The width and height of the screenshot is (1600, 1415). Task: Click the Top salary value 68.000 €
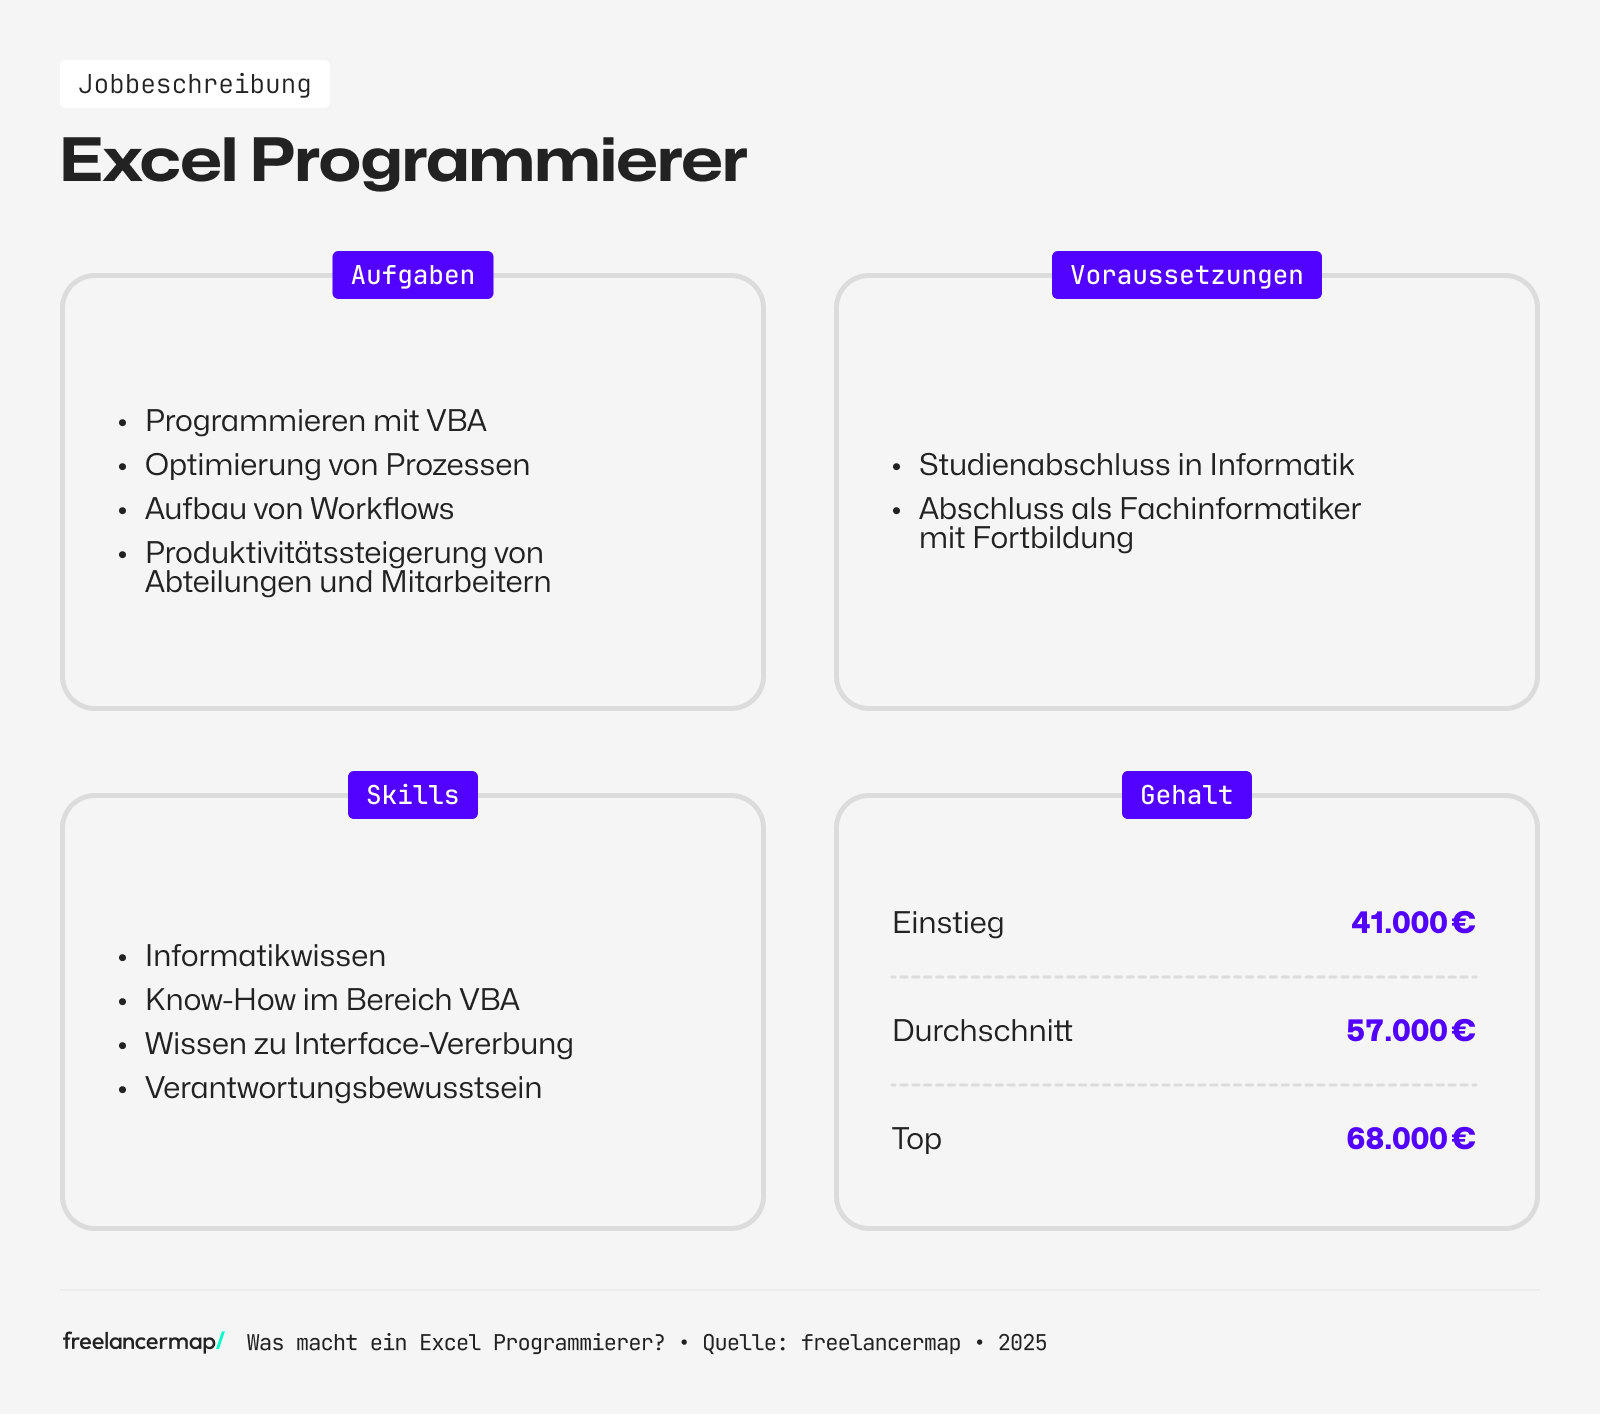pyautogui.click(x=1410, y=1138)
